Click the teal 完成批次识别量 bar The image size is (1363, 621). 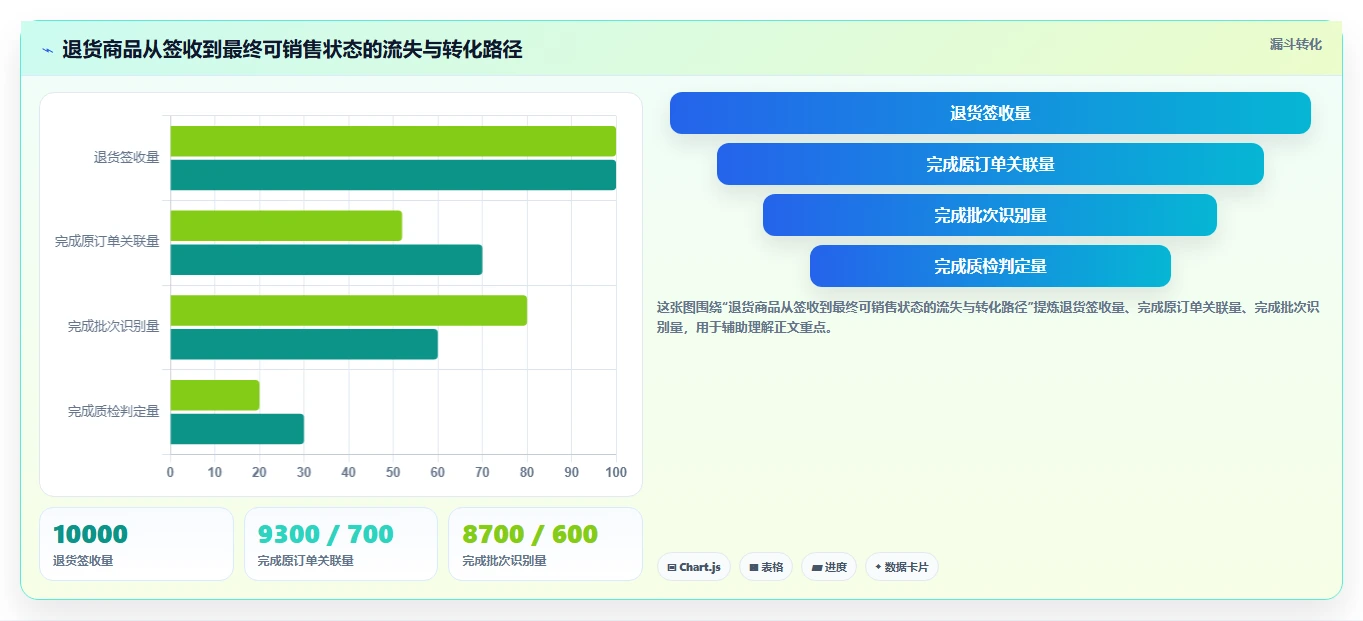coord(304,344)
